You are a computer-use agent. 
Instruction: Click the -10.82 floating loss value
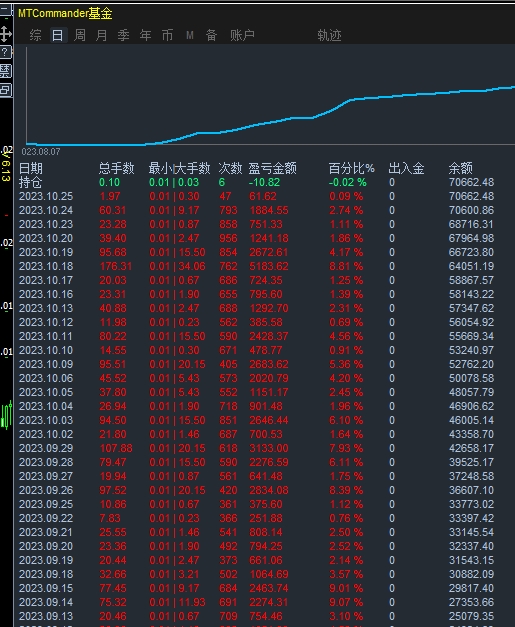pyautogui.click(x=264, y=182)
